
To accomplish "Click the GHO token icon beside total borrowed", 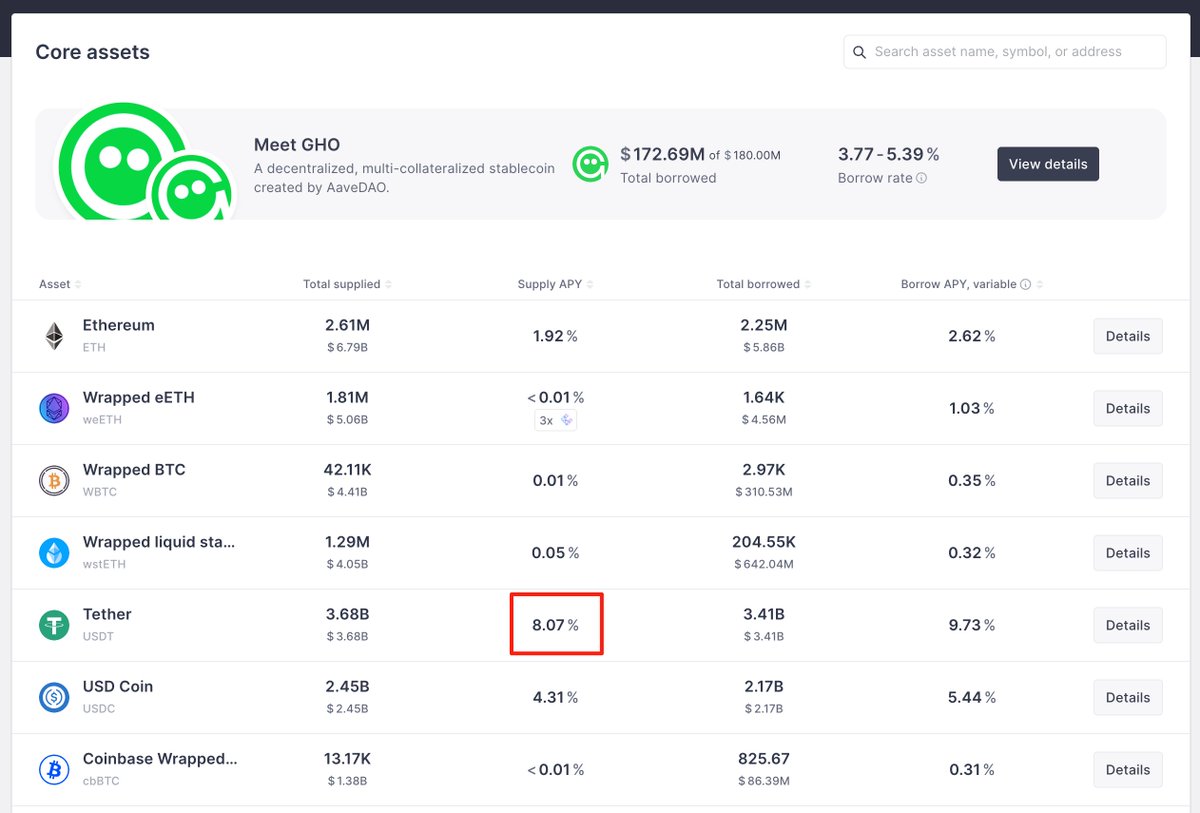I will (x=590, y=164).
